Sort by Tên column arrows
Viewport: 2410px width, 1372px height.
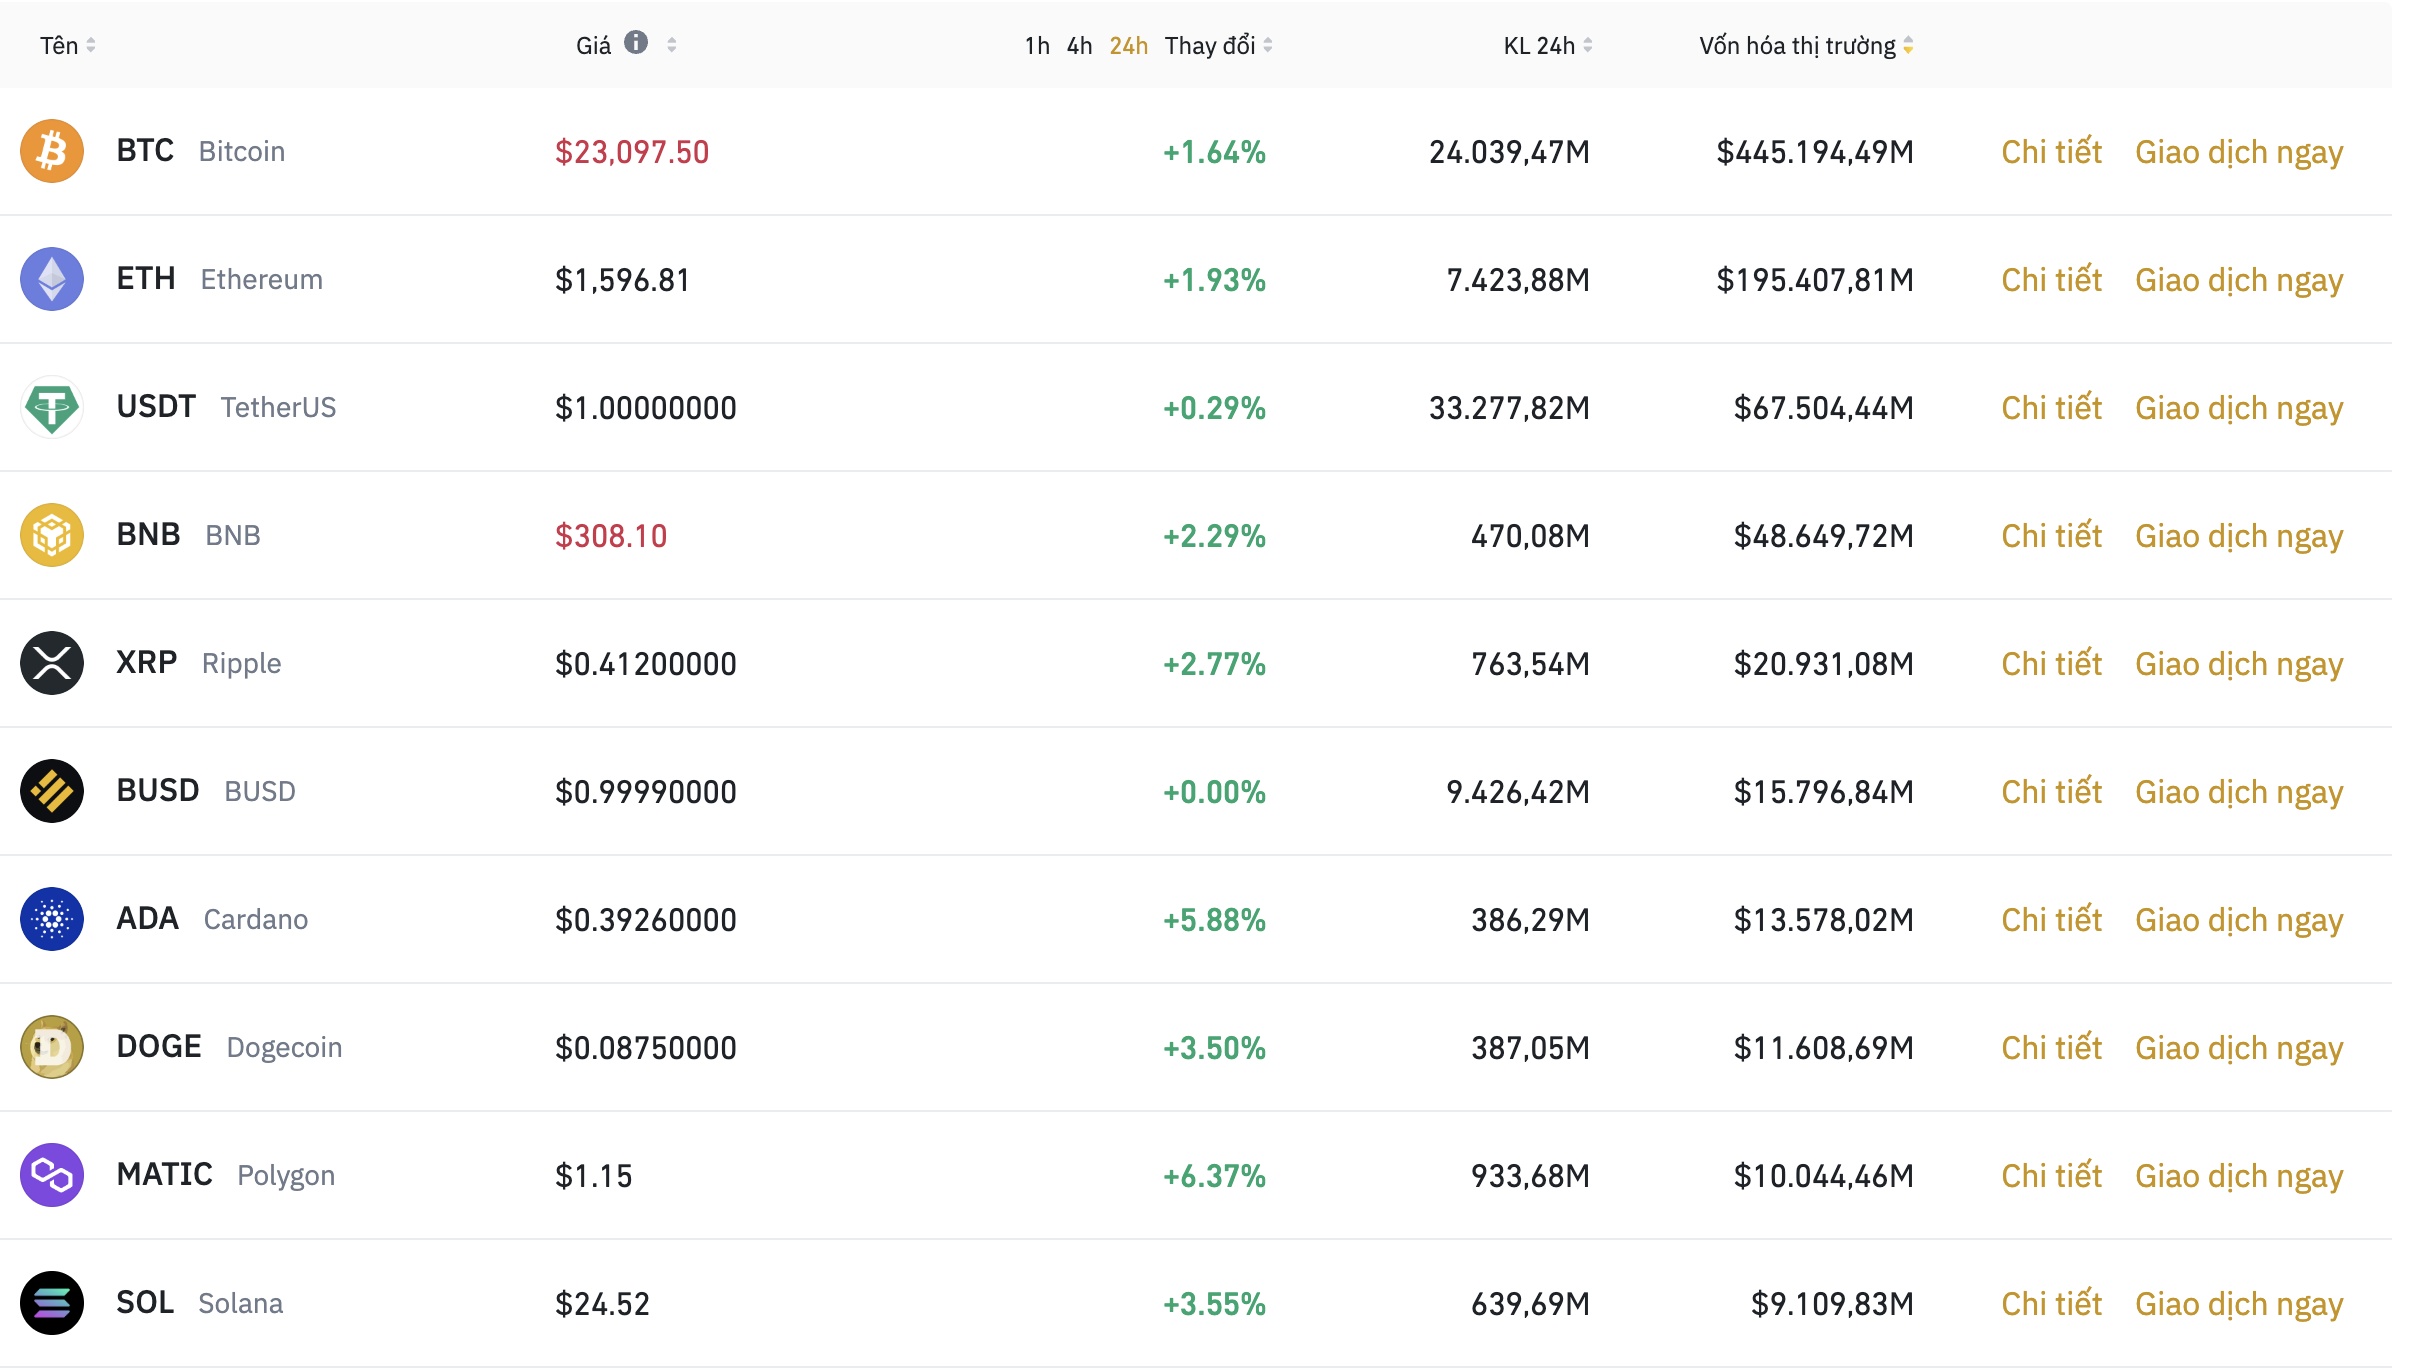point(91,45)
